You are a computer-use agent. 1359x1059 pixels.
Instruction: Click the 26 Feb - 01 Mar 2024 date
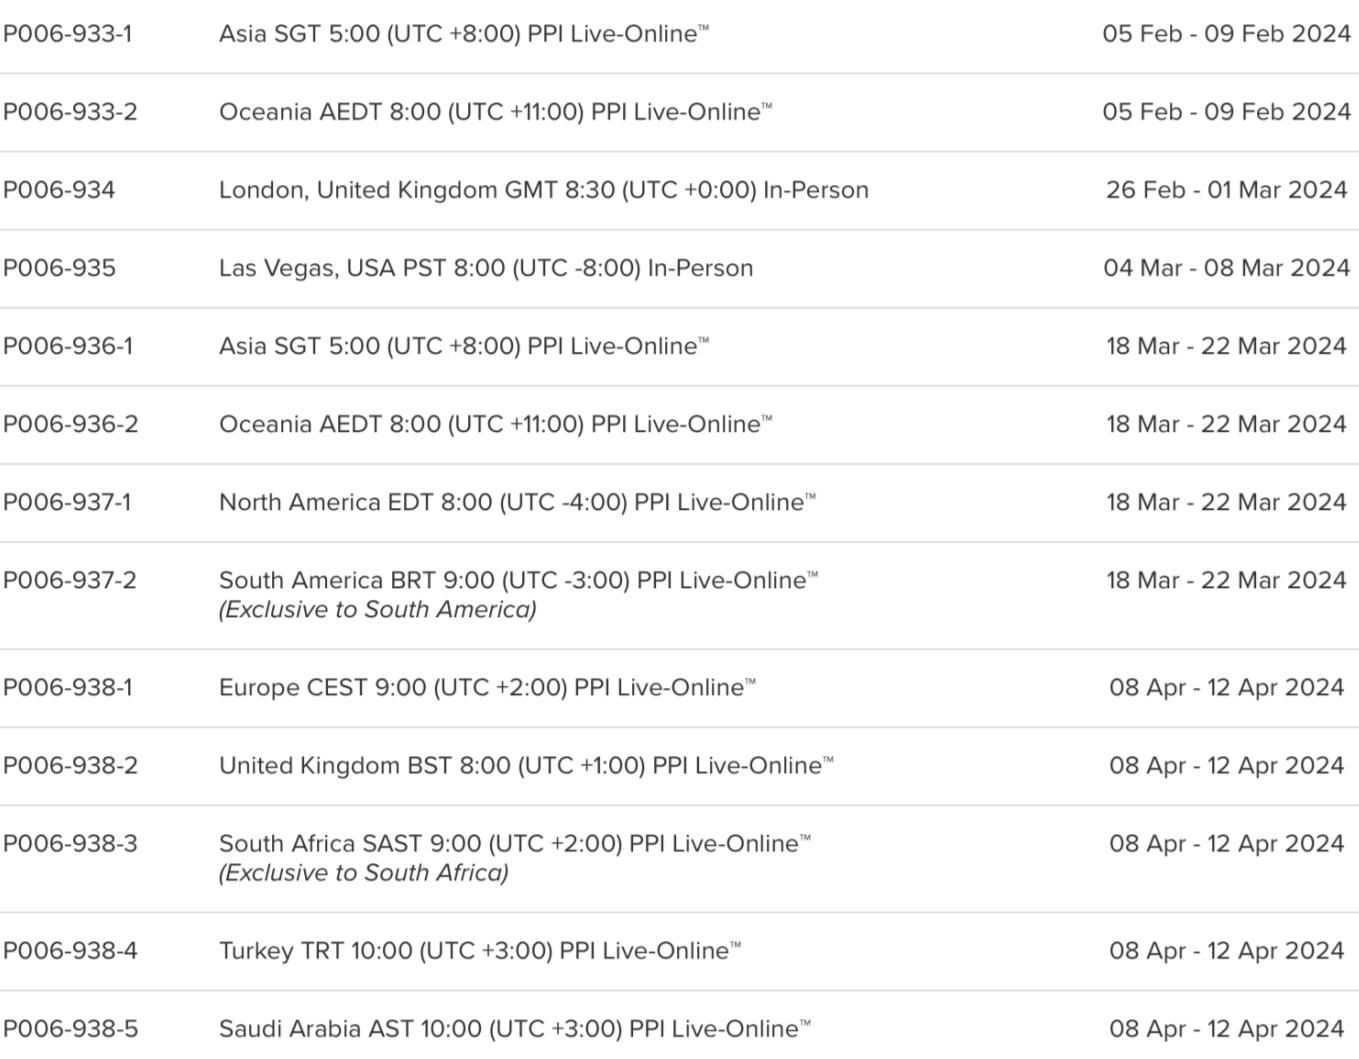click(1227, 190)
